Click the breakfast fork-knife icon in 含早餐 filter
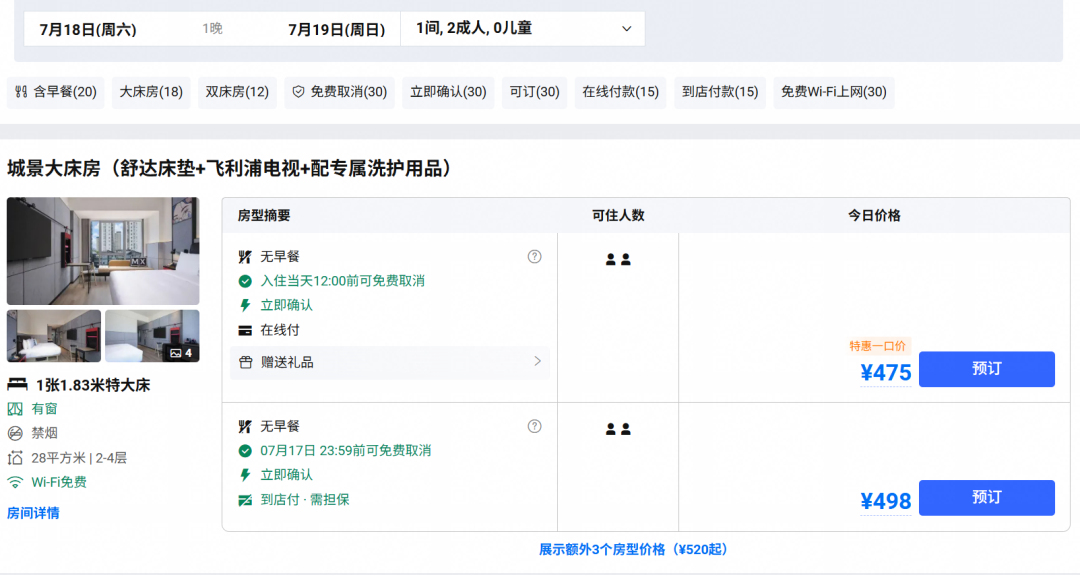This screenshot has height=575, width=1080. [21, 92]
